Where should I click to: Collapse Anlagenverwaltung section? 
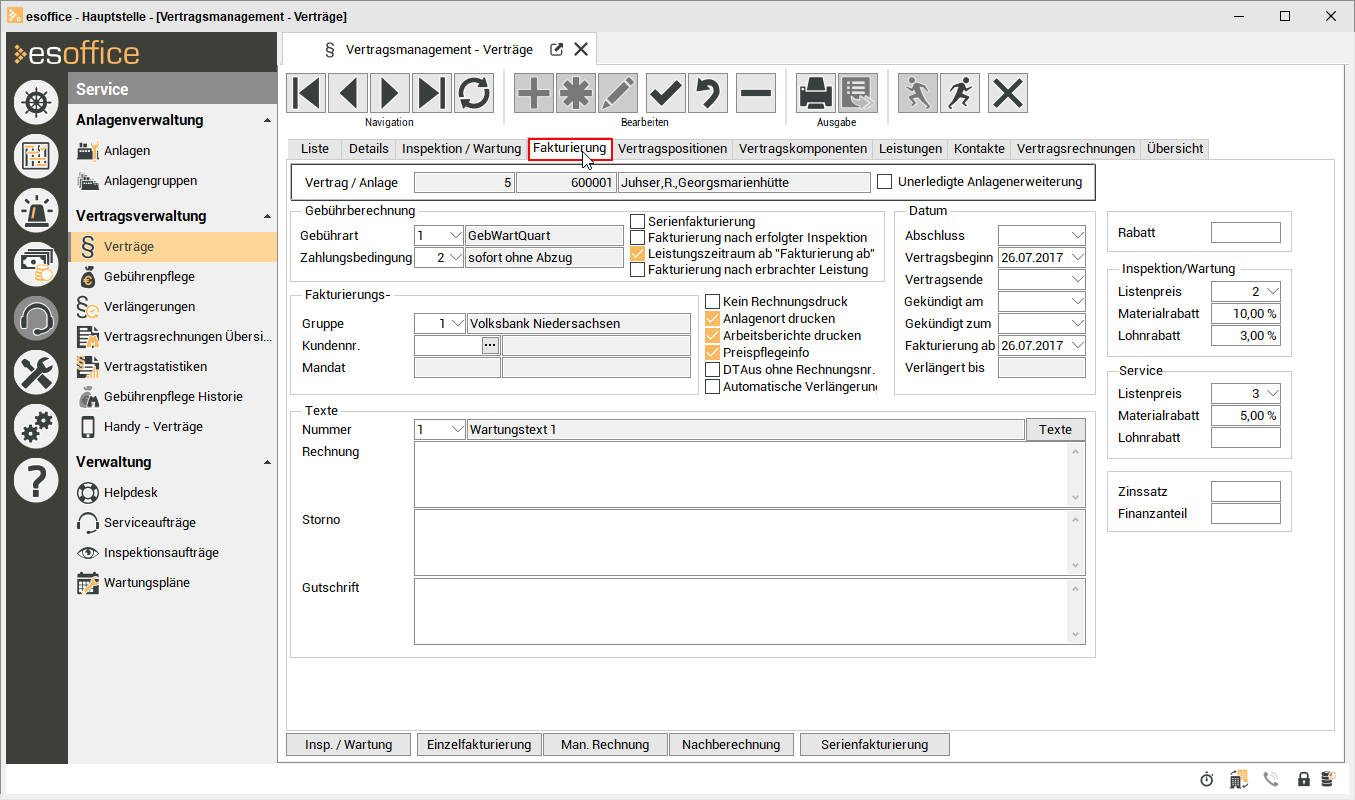[x=266, y=121]
